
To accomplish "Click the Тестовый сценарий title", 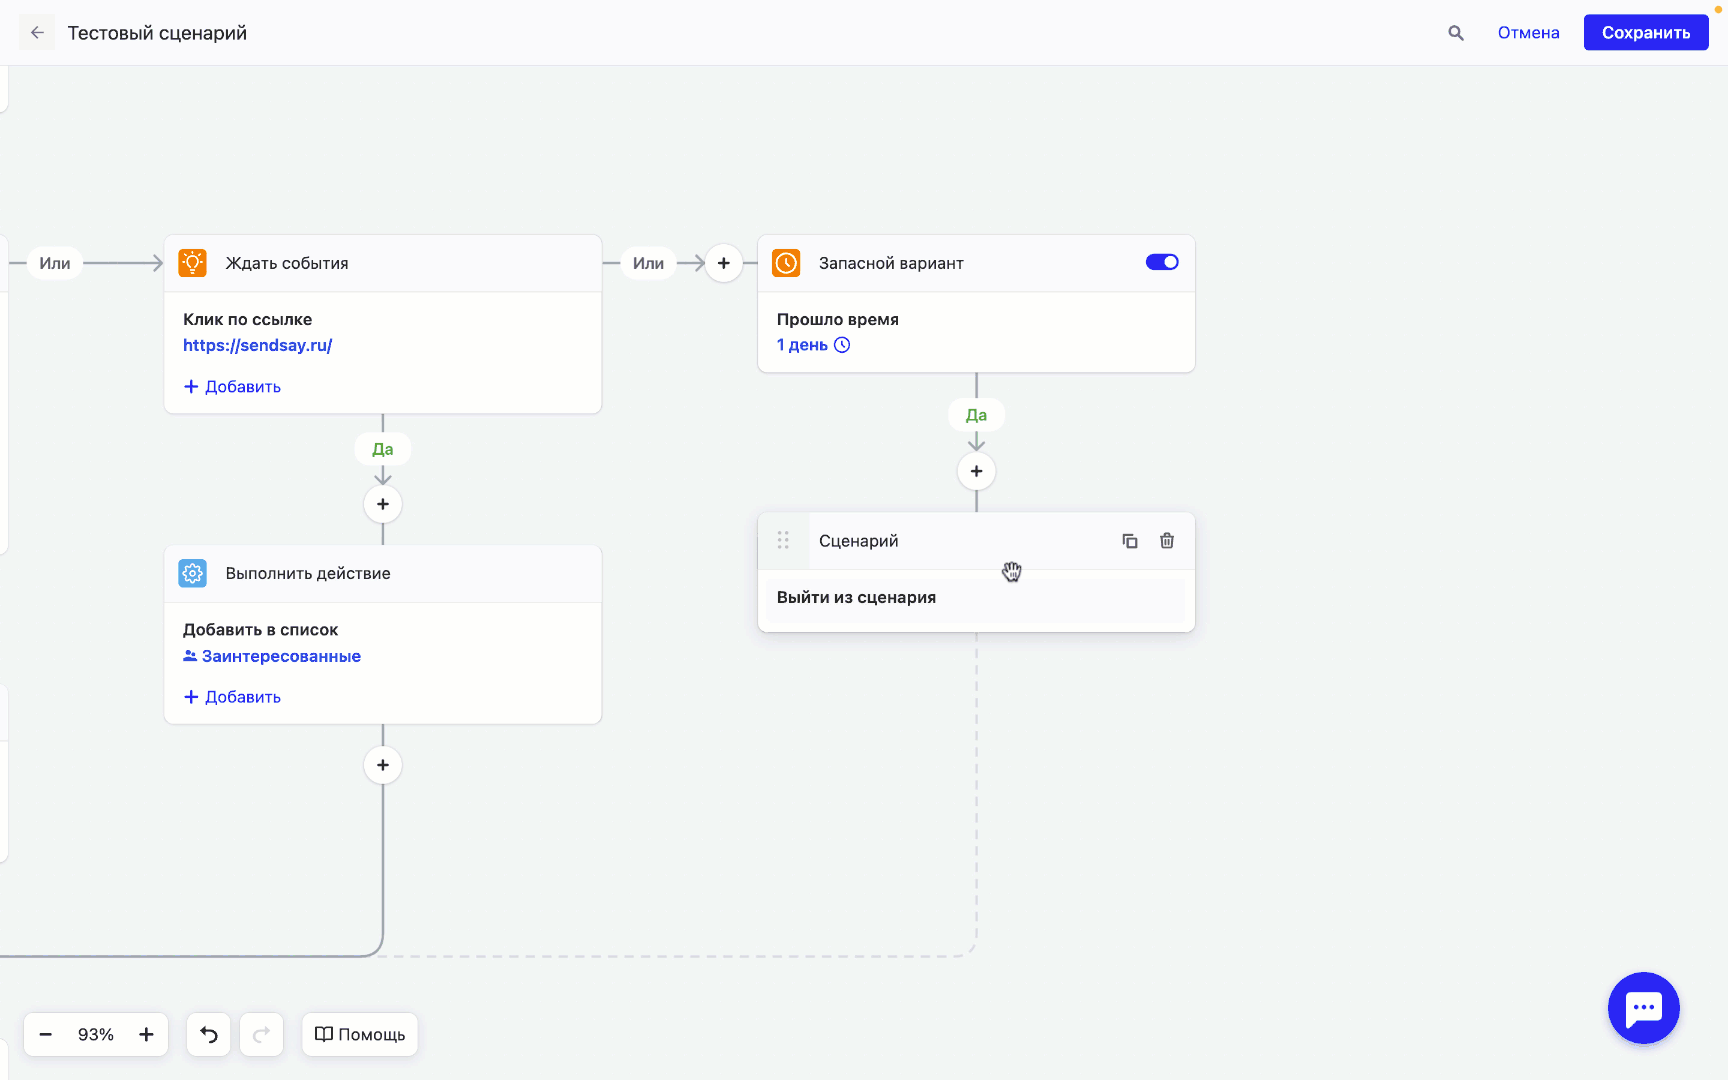I will pos(157,33).
